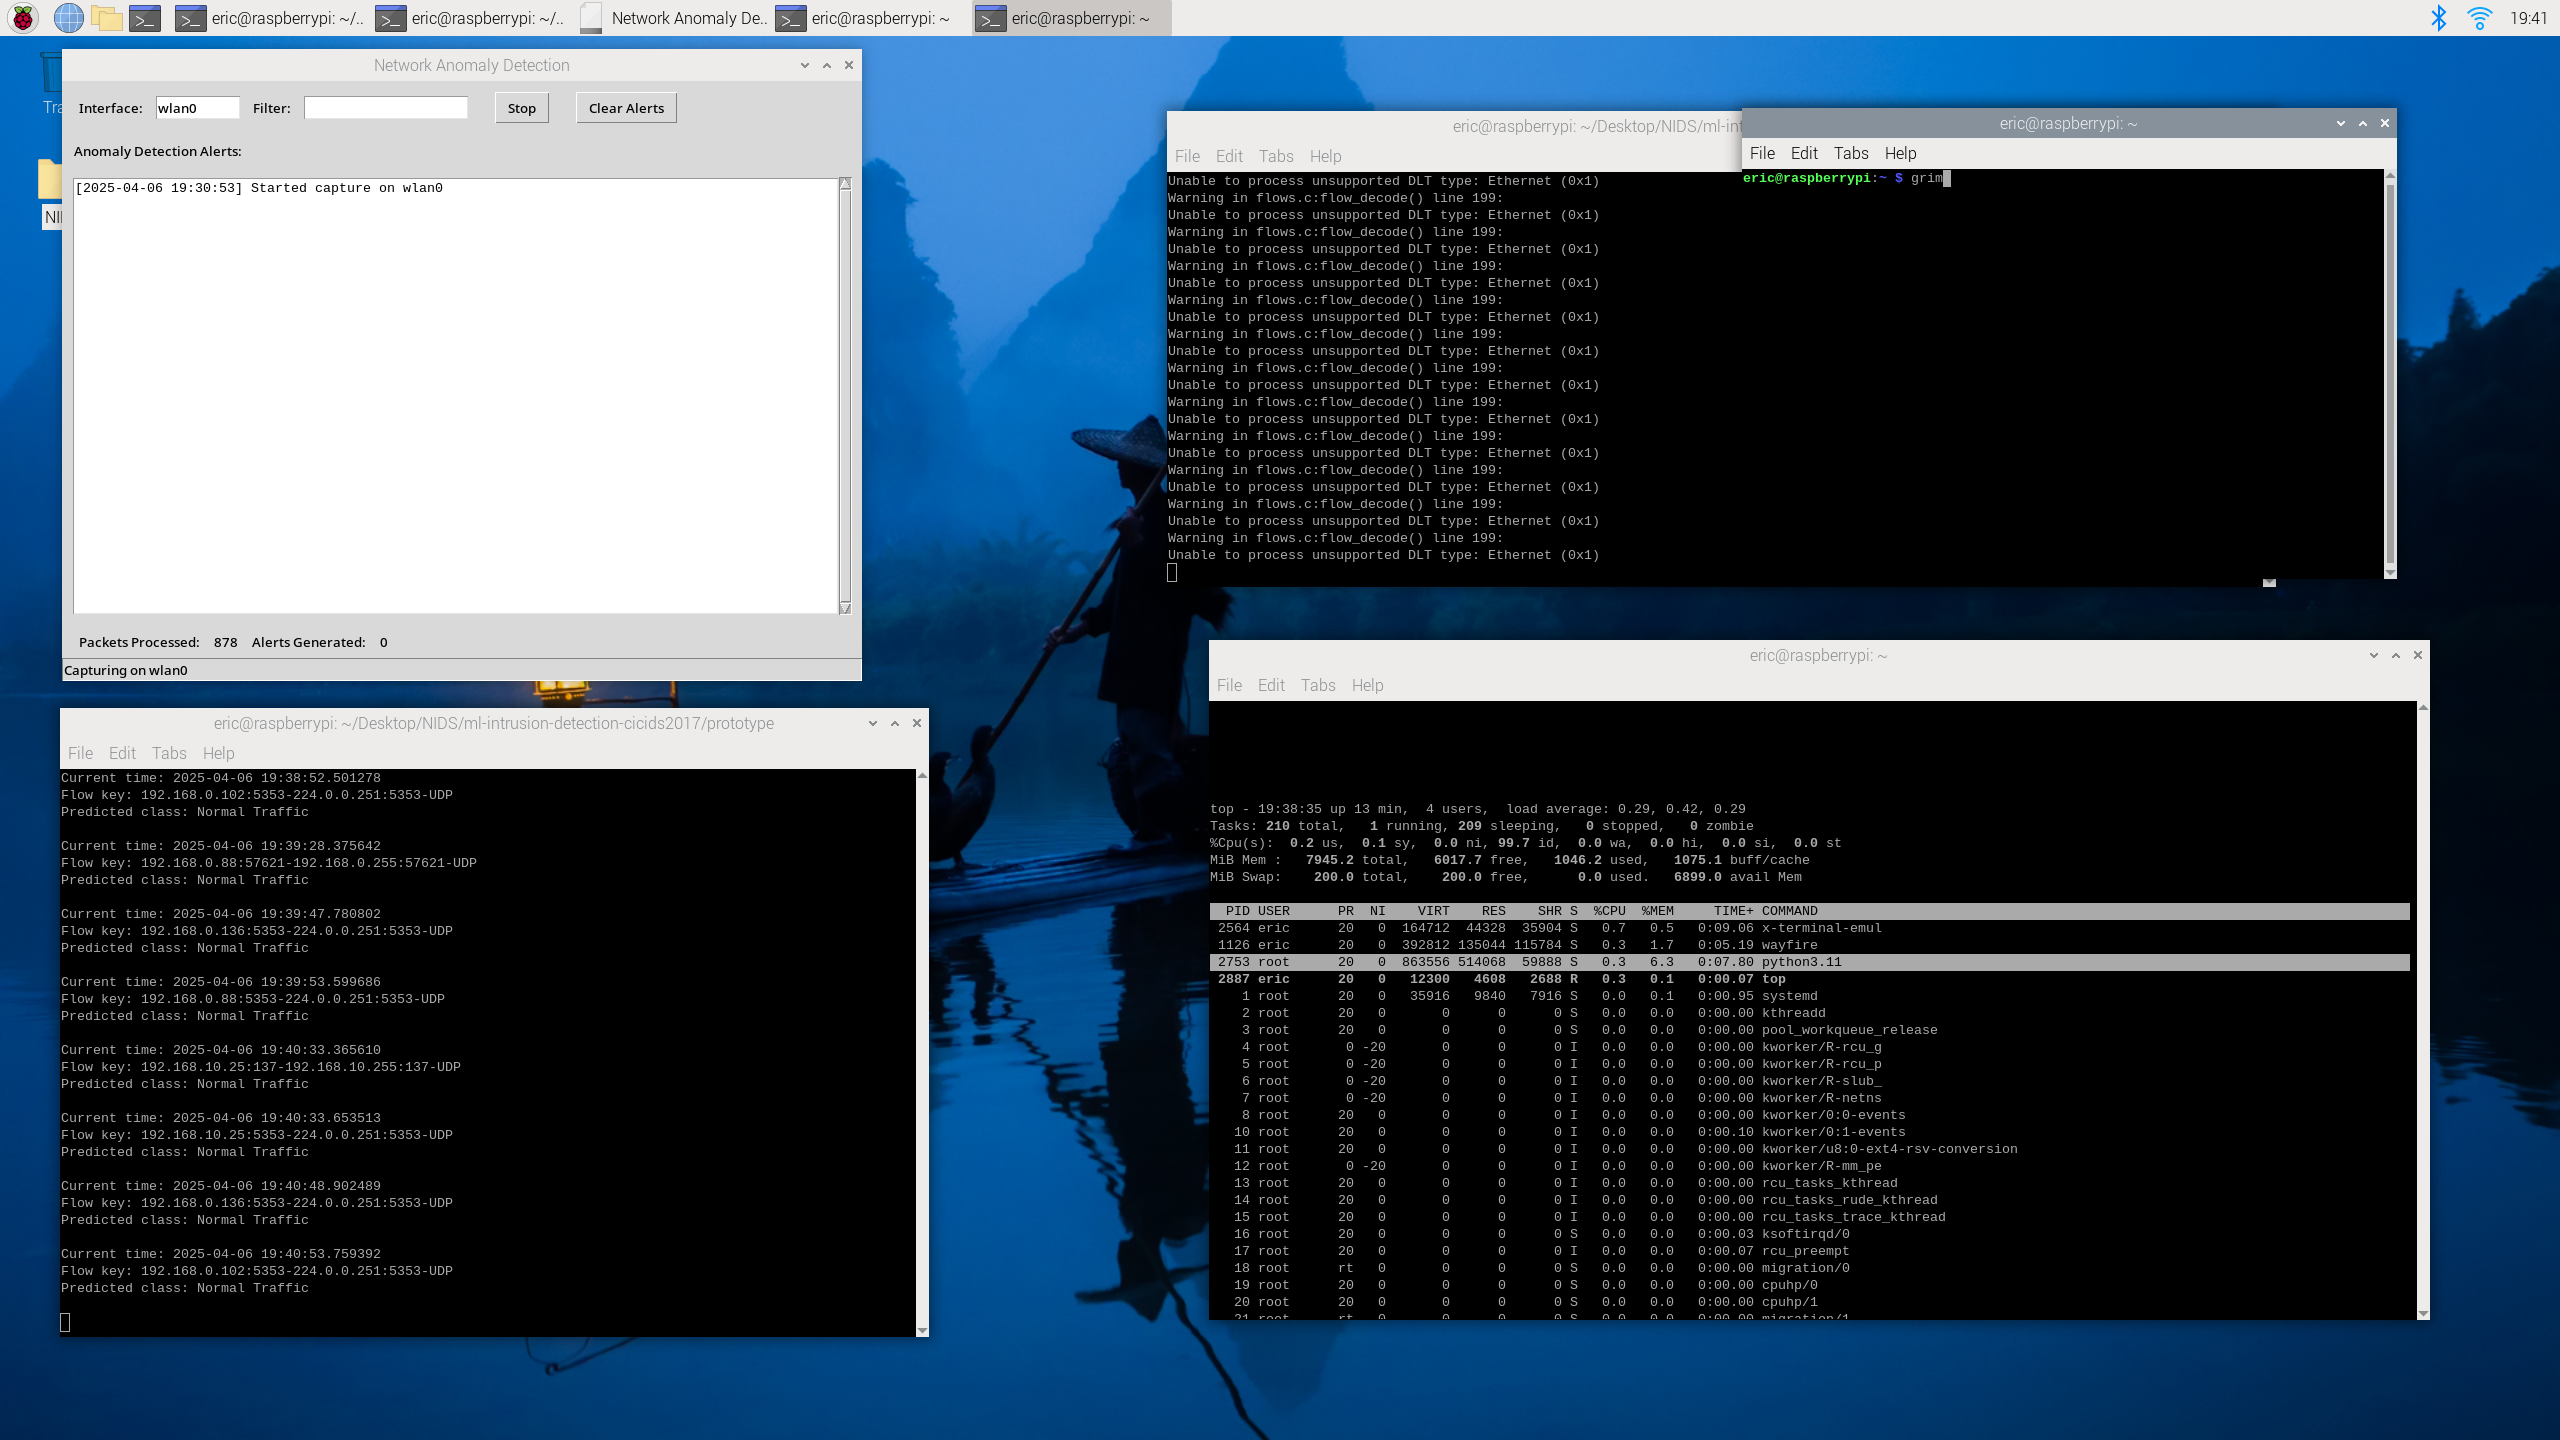Maximize the prototype terminal window
The width and height of the screenshot is (2560, 1440).
coord(894,723)
